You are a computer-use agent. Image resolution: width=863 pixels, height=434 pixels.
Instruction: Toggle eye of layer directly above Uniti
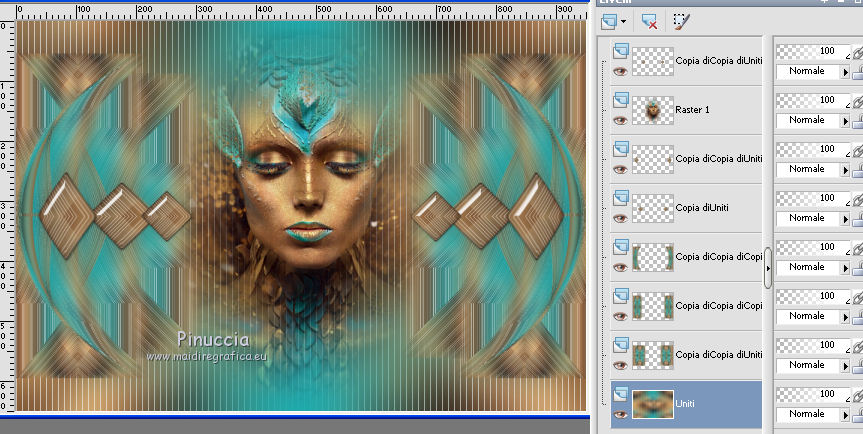coord(620,365)
